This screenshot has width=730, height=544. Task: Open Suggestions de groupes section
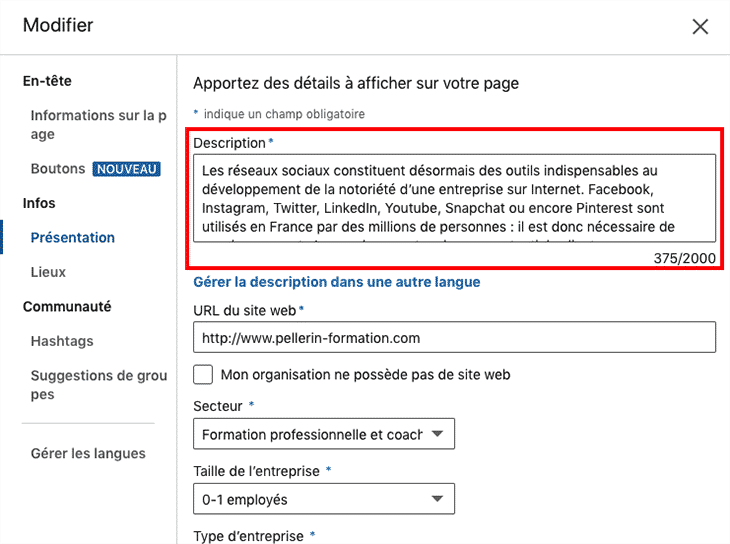[x=99, y=385]
